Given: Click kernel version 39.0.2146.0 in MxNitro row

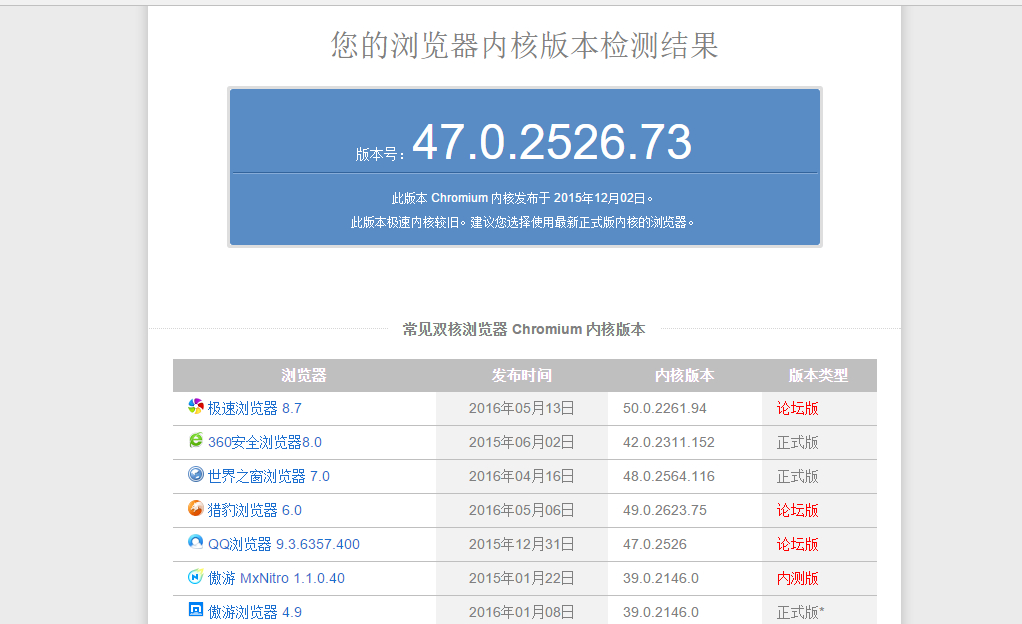Looking at the screenshot, I should 661,578.
